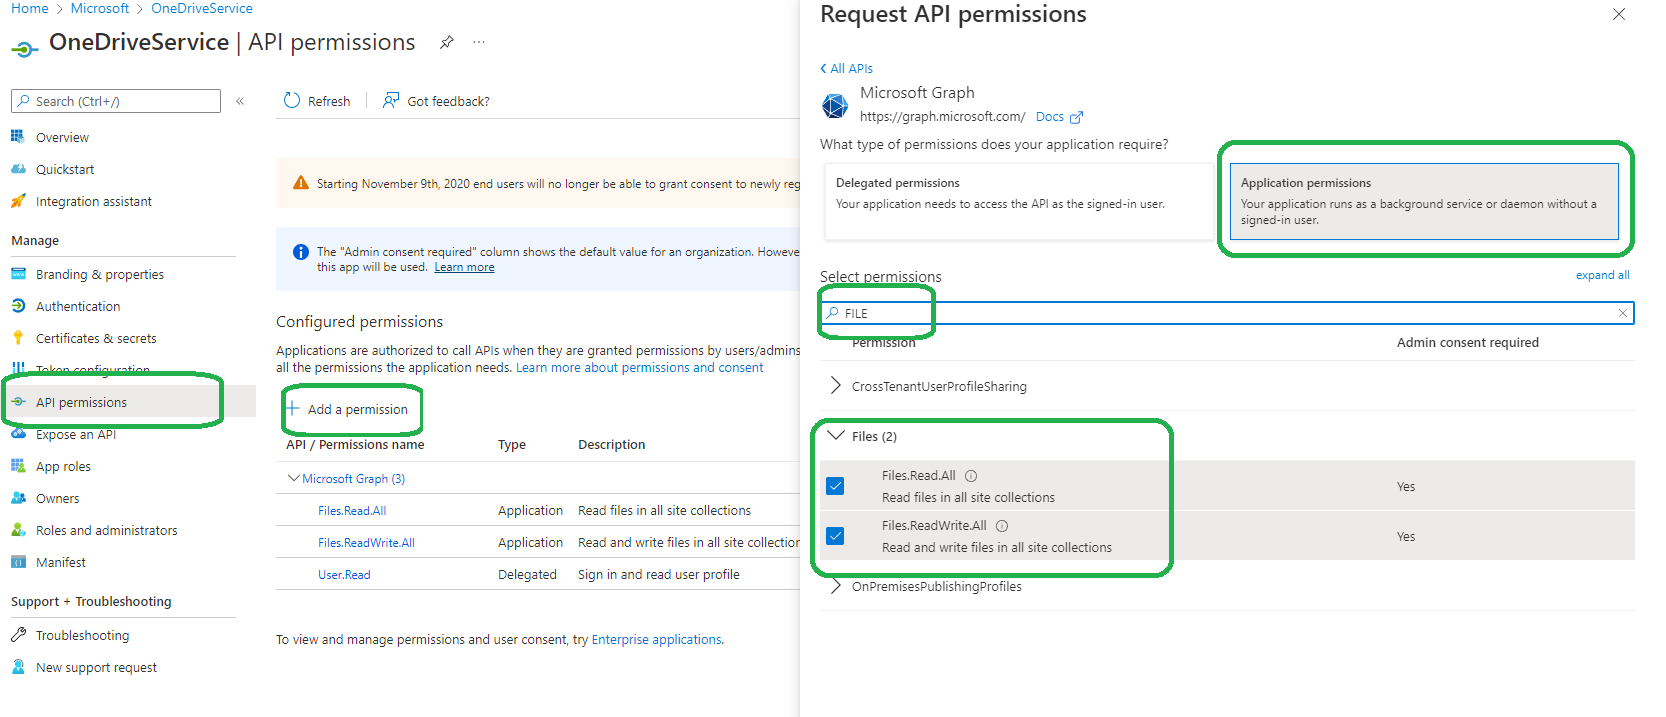Open Files.Read.All configured permission link
The height and width of the screenshot is (717, 1666).
pyautogui.click(x=352, y=510)
